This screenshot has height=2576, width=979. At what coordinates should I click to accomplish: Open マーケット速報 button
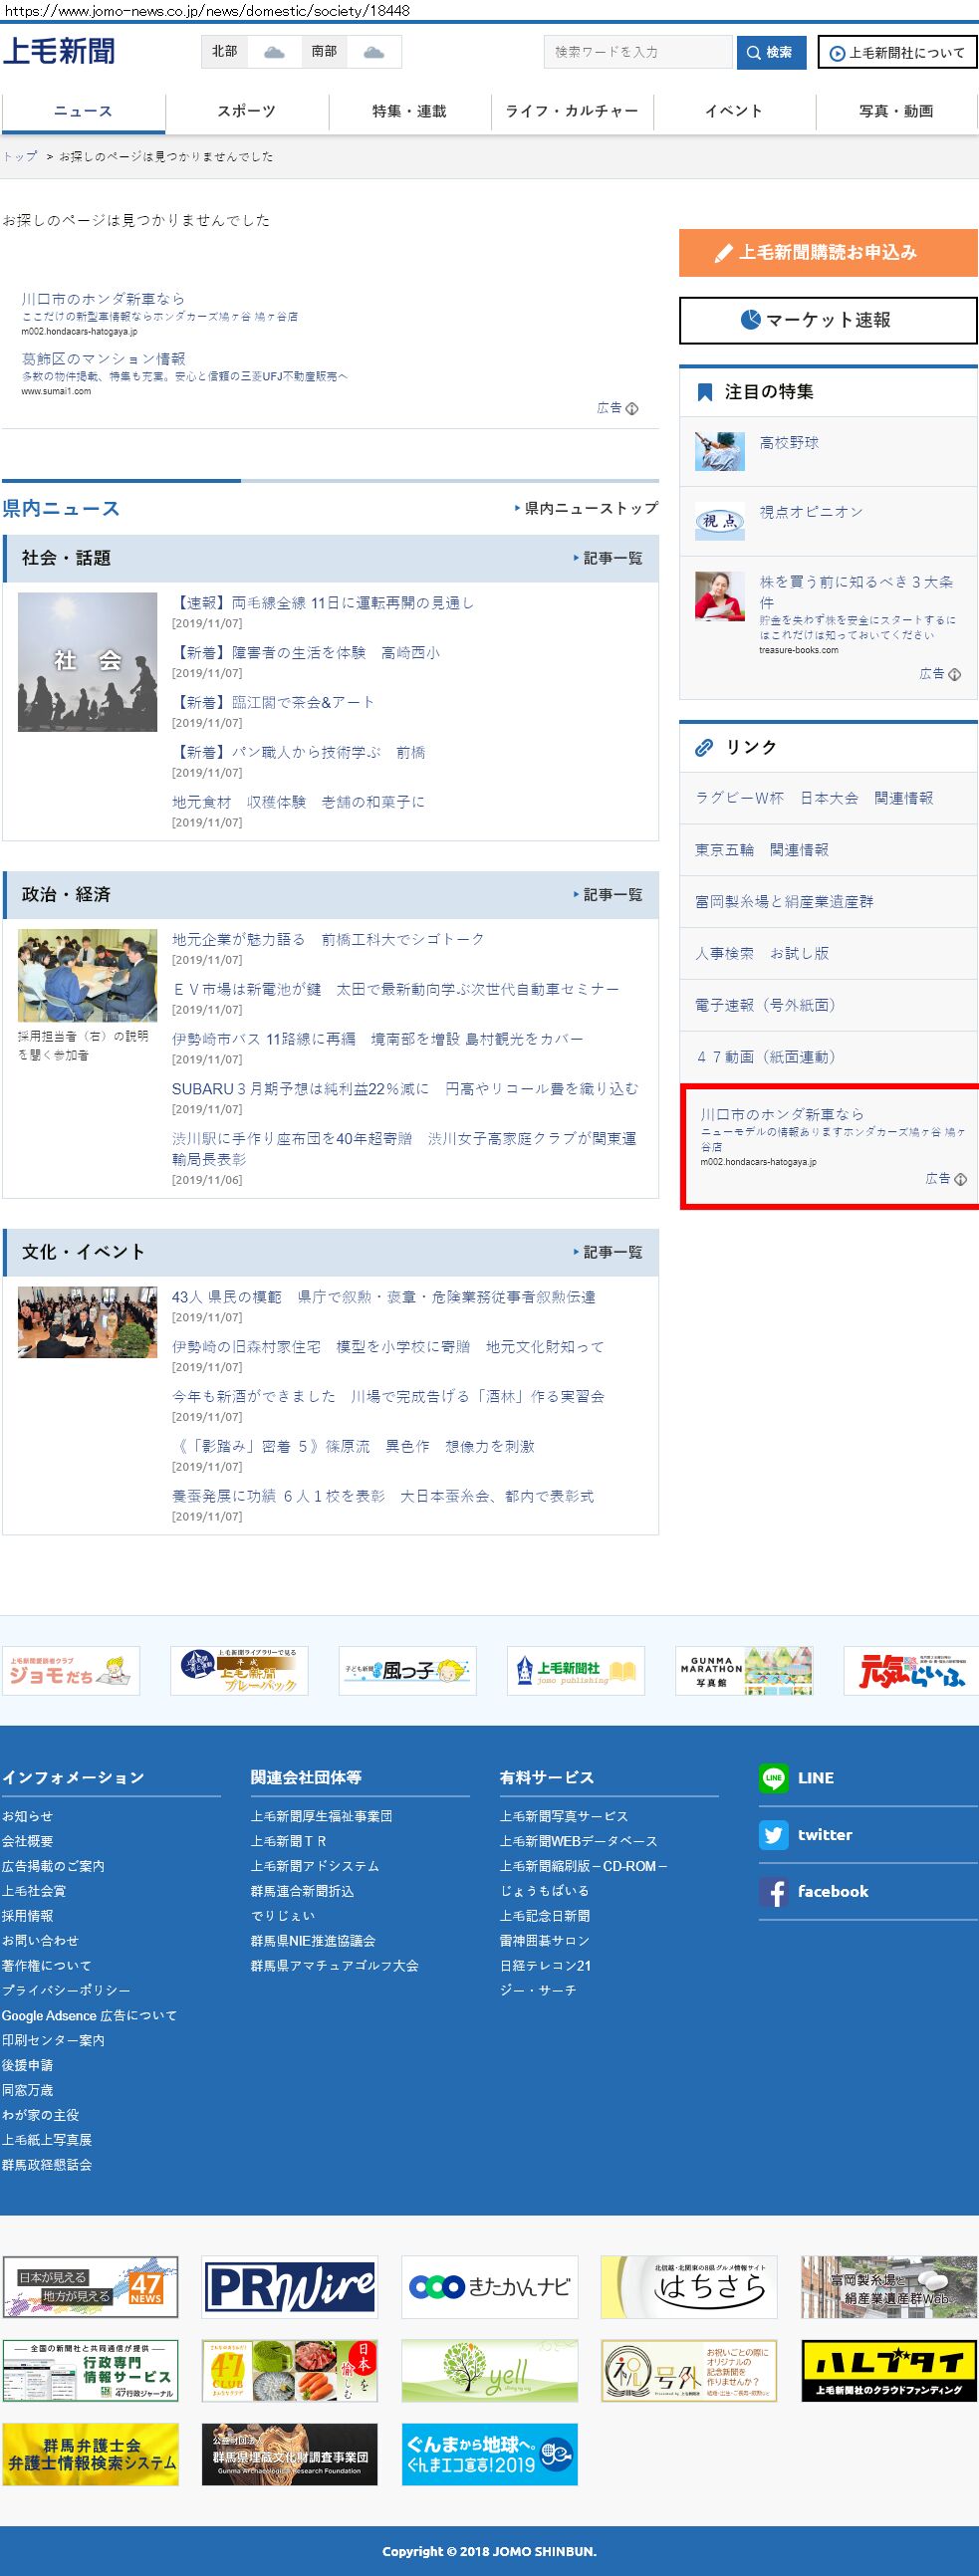pos(827,320)
